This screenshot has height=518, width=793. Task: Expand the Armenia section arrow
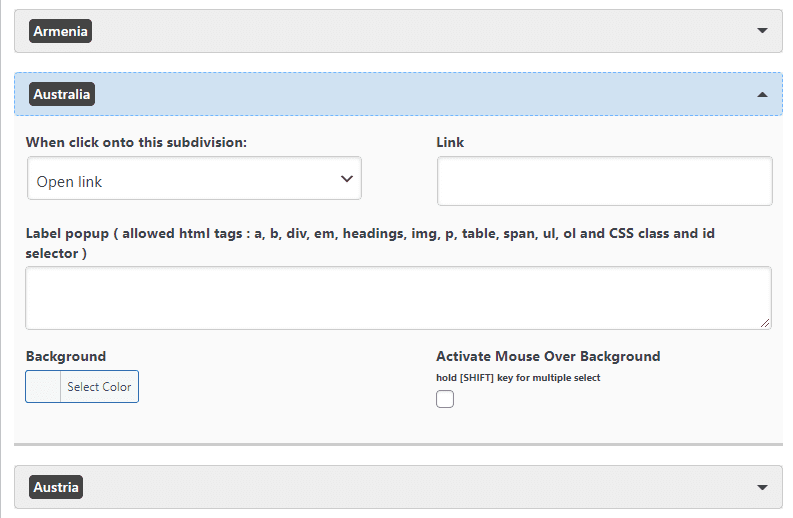click(x=763, y=31)
